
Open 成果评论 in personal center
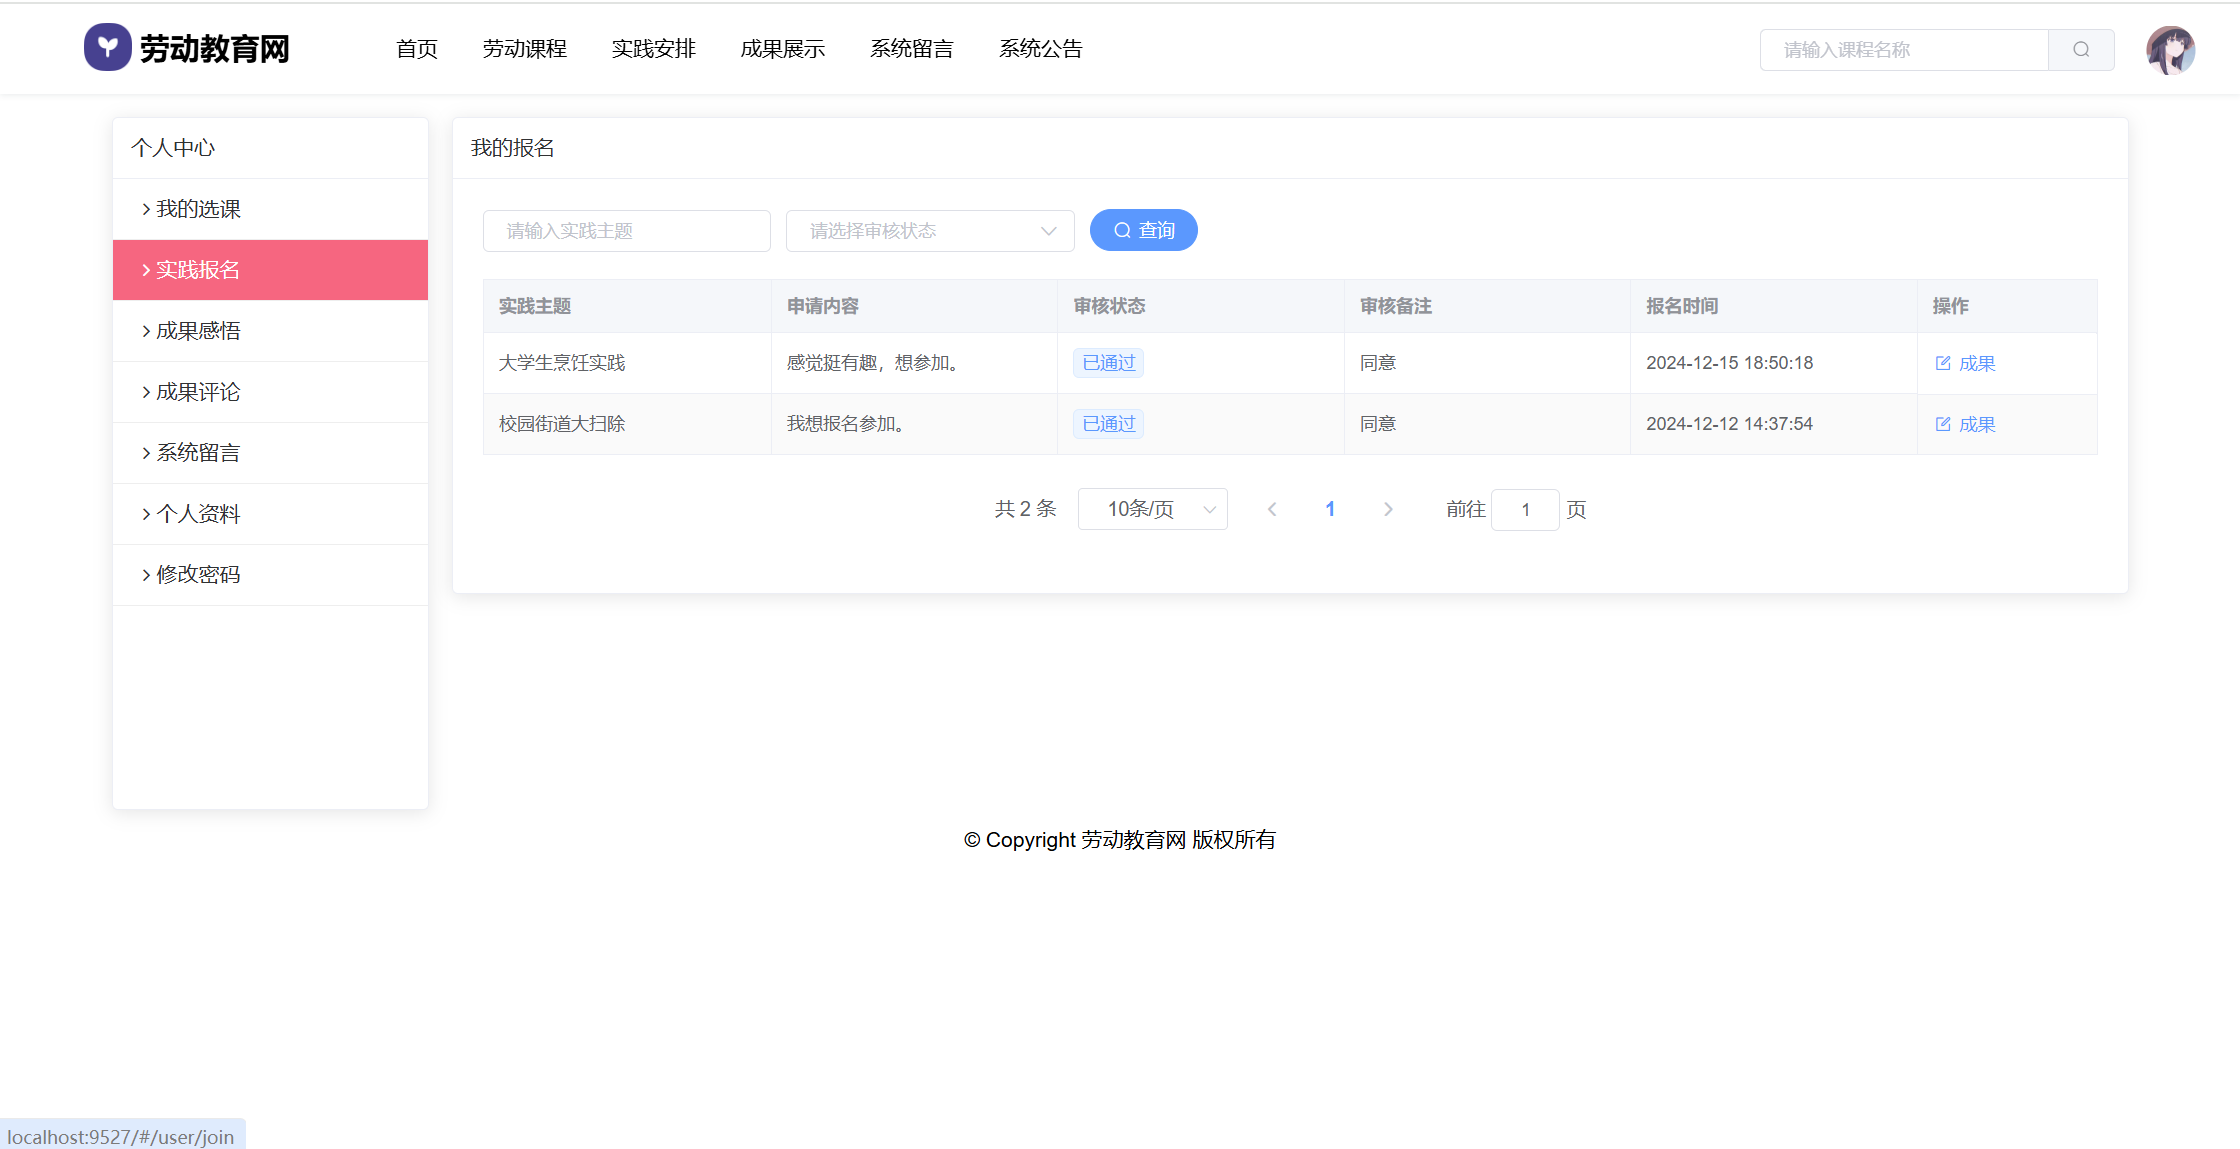198,392
